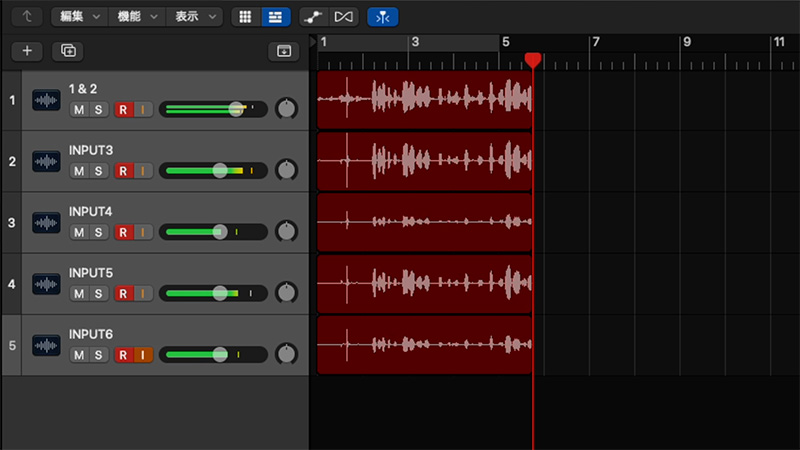This screenshot has width=800, height=450.
Task: Click the import tray button above tracks
Action: (284, 51)
